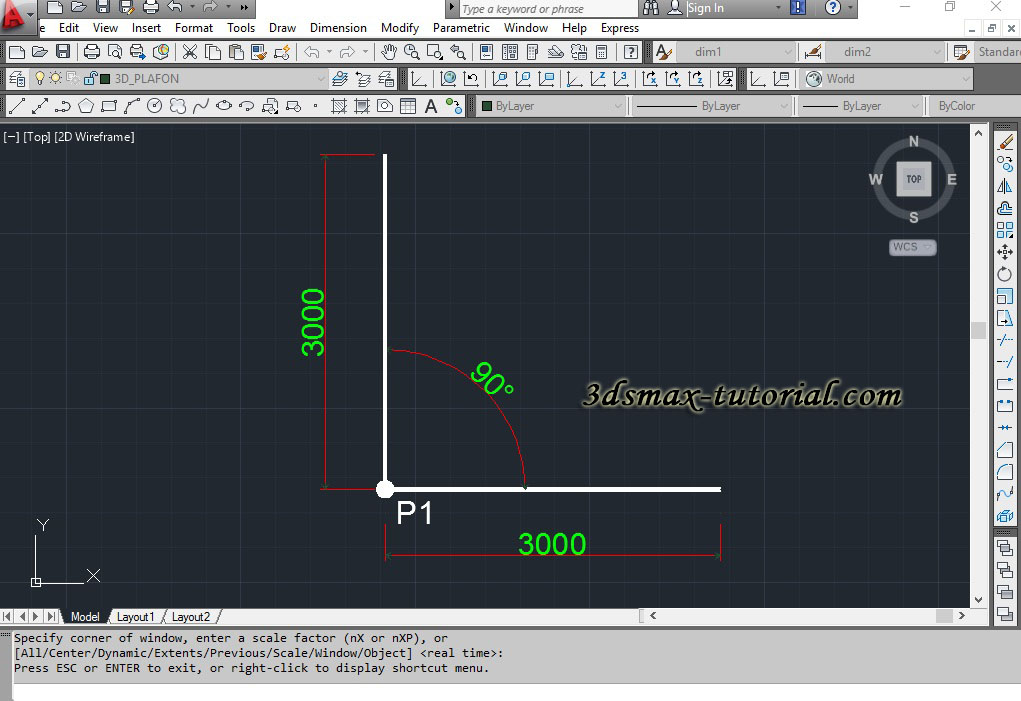Screen dimensions: 1021x701
Task: Select the Spline draw tool
Action: click(x=201, y=106)
